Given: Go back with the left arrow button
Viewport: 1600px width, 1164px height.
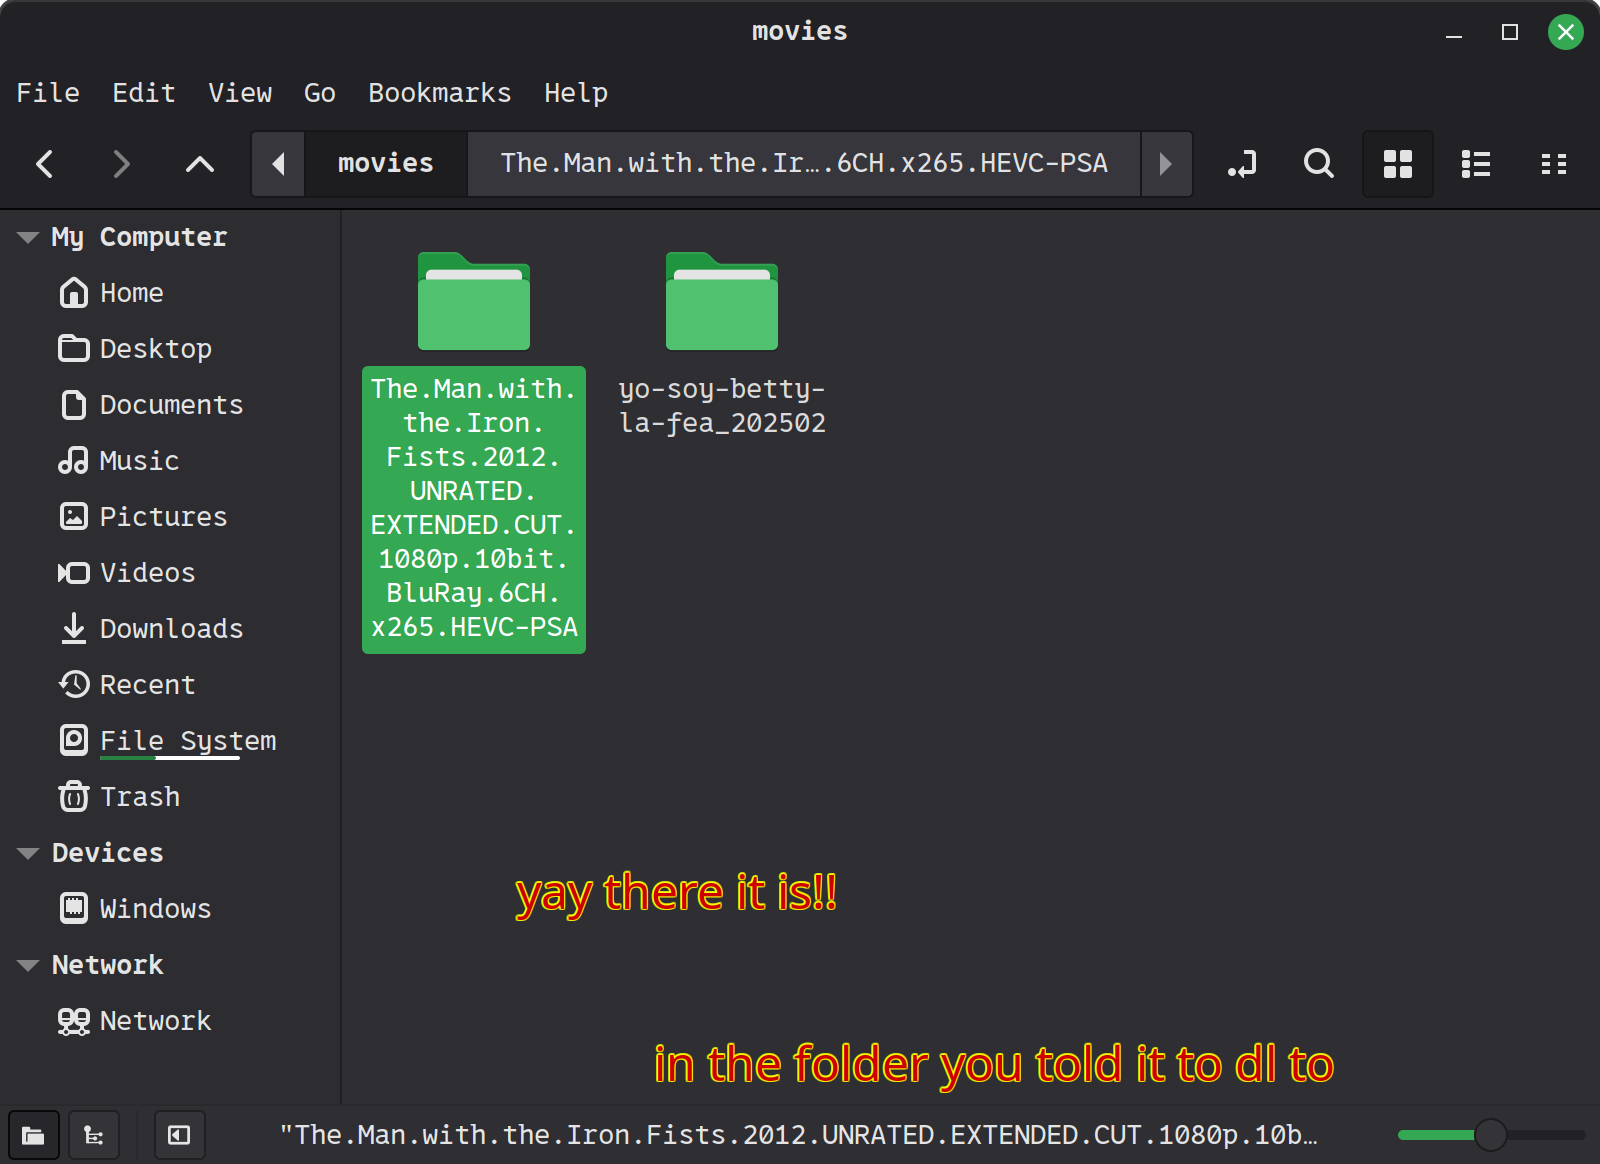Looking at the screenshot, I should click(45, 164).
